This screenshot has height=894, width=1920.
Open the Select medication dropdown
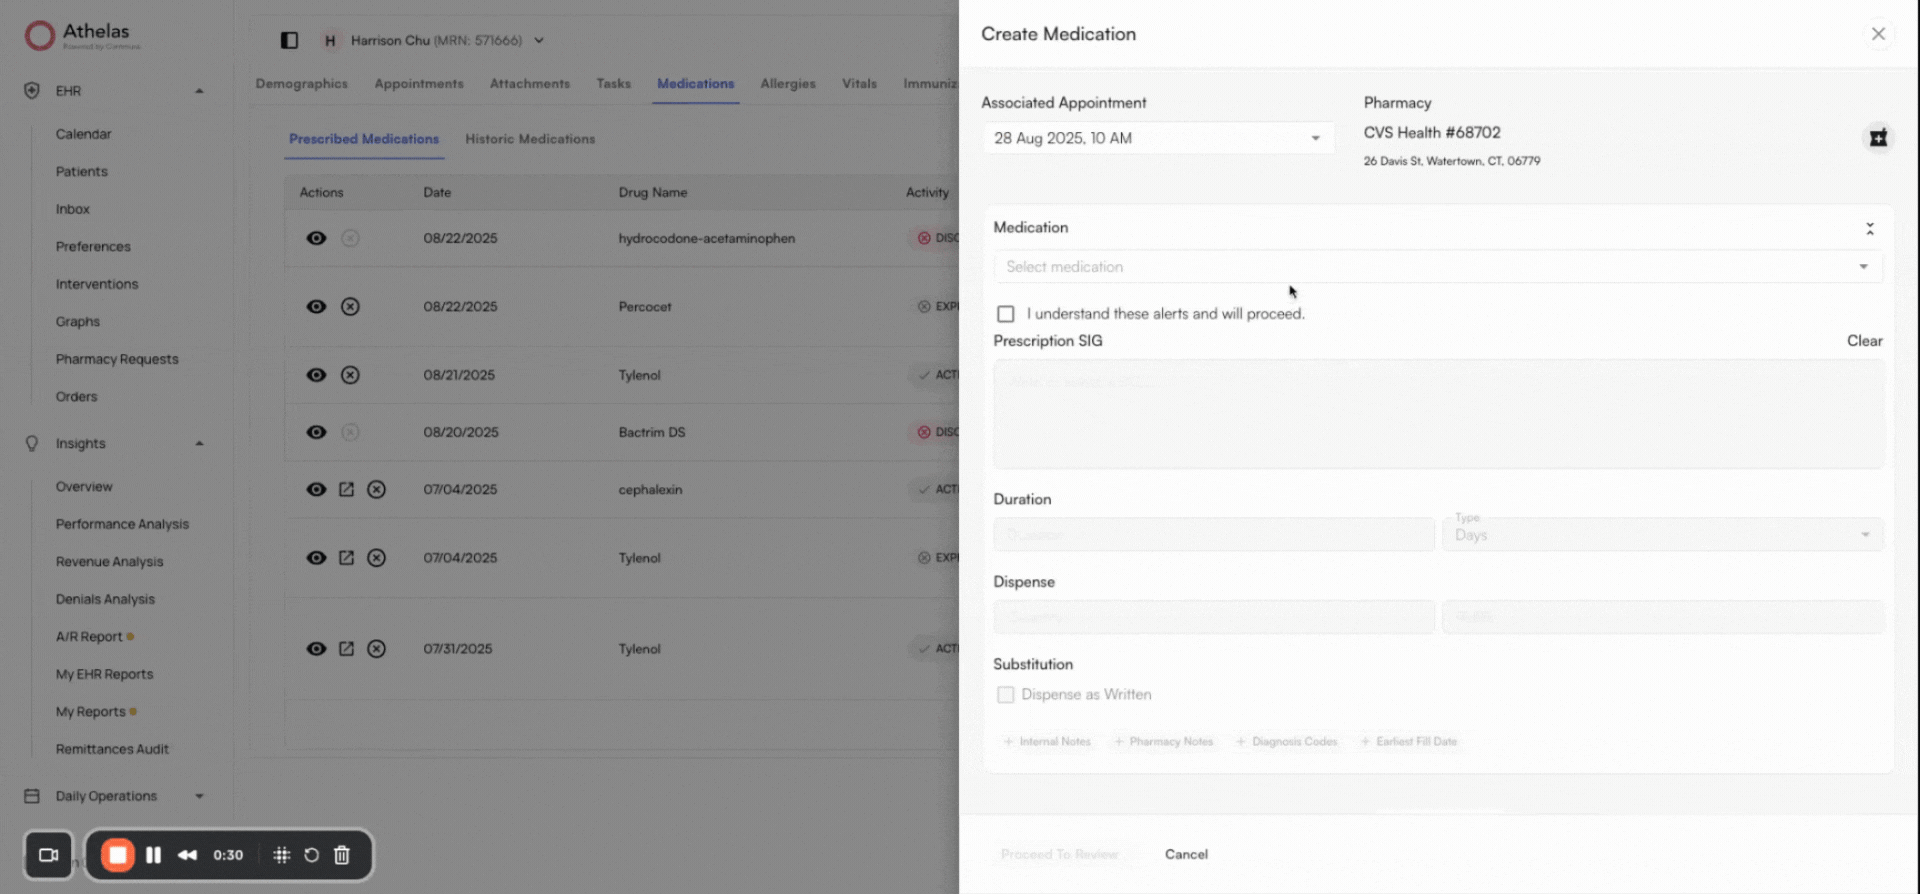(1438, 267)
